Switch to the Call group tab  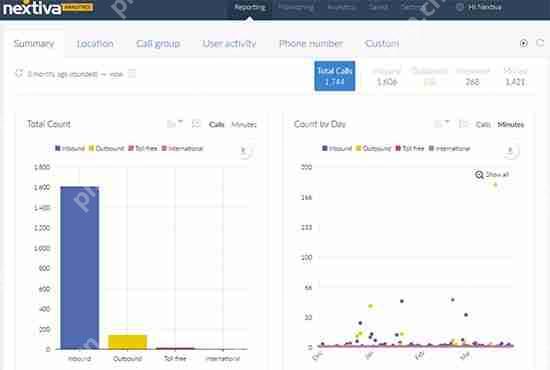point(158,43)
